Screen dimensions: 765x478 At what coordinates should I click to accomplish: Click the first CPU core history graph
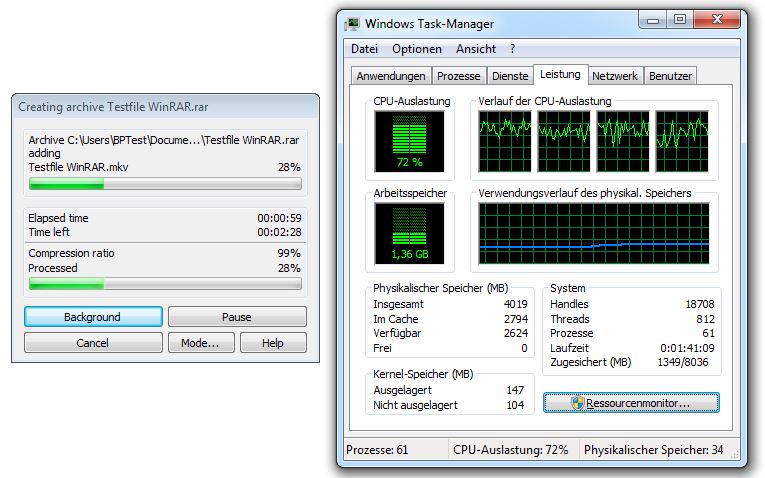(505, 141)
